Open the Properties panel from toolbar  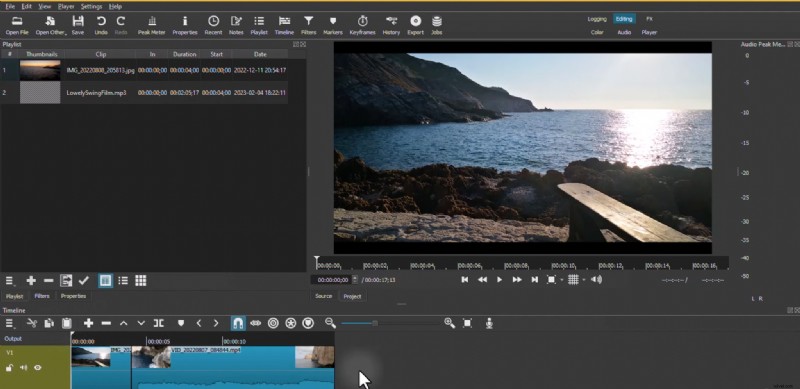[x=185, y=25]
